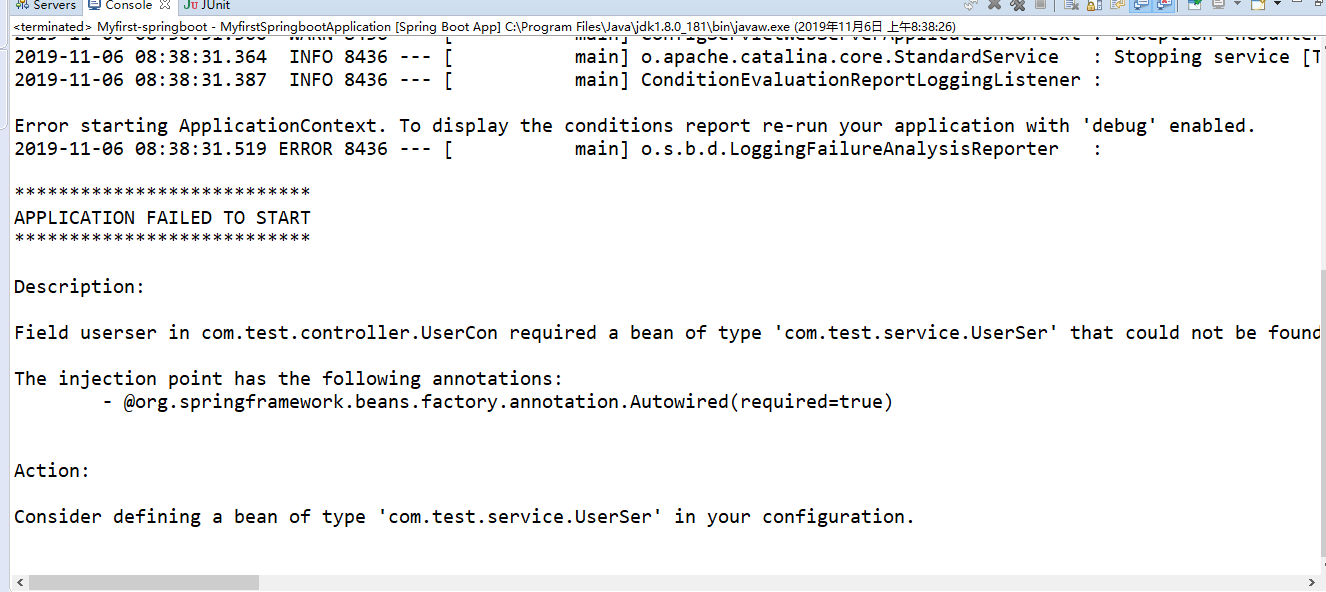Pin the current console
This screenshot has height=592, width=1326.
point(1195,5)
